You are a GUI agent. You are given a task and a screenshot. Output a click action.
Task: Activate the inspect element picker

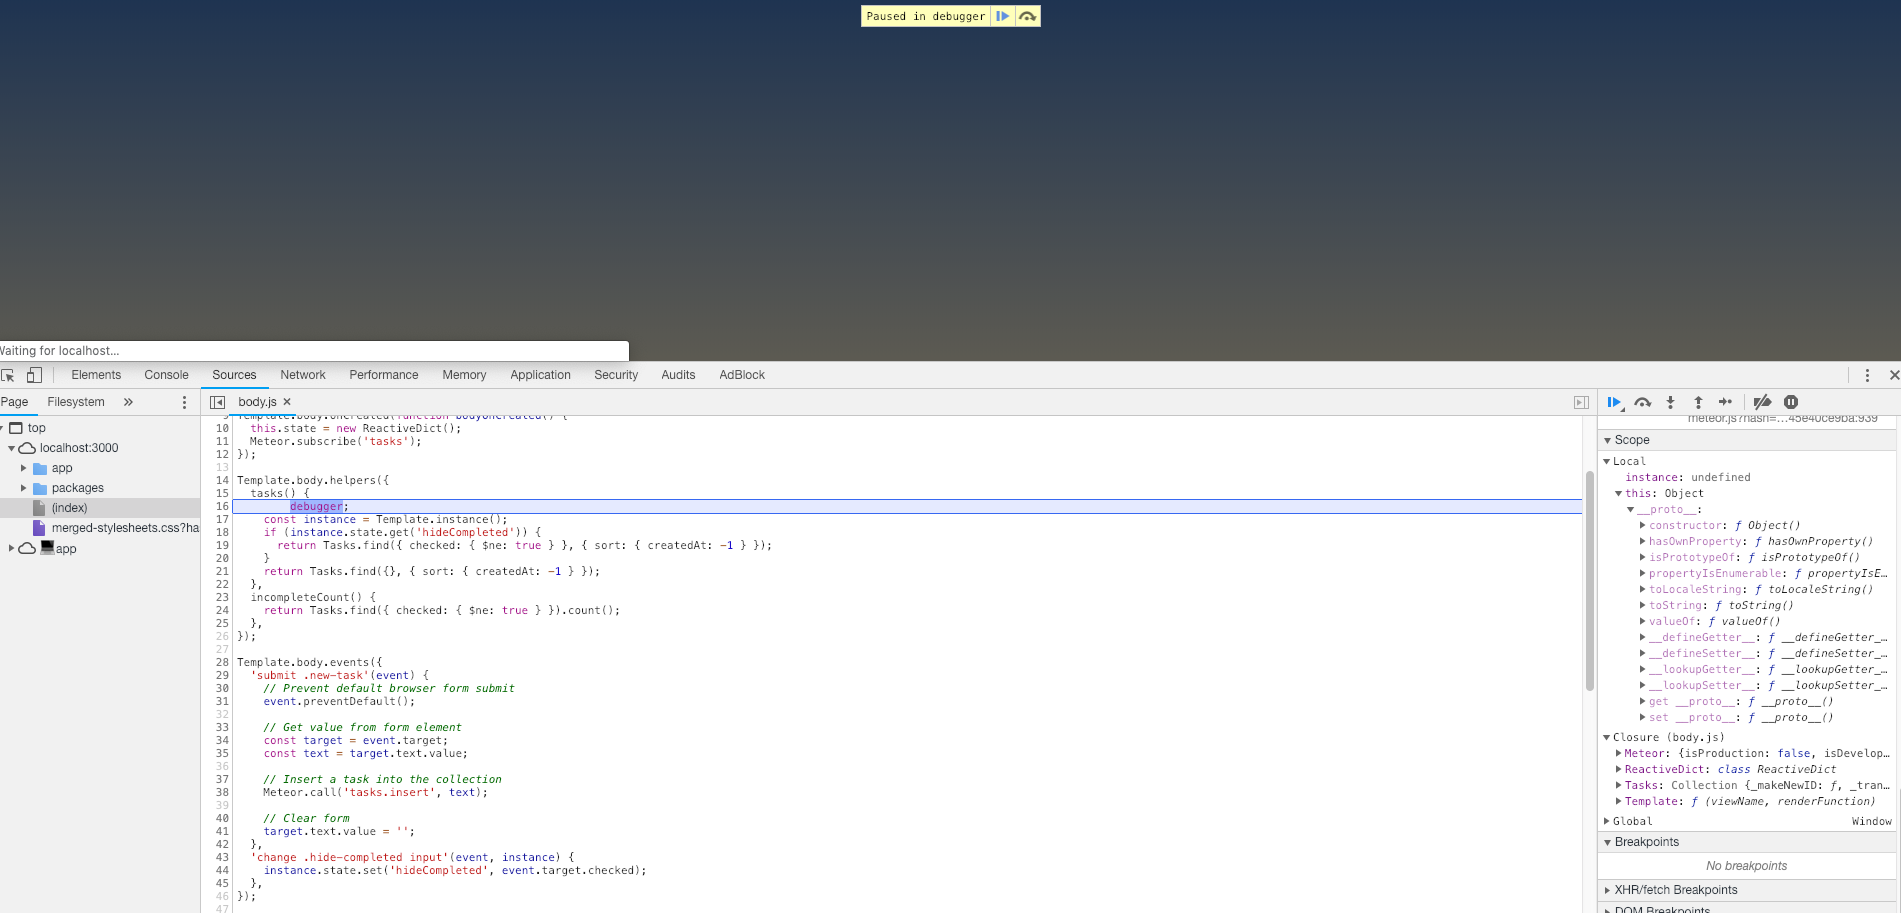(x=8, y=375)
